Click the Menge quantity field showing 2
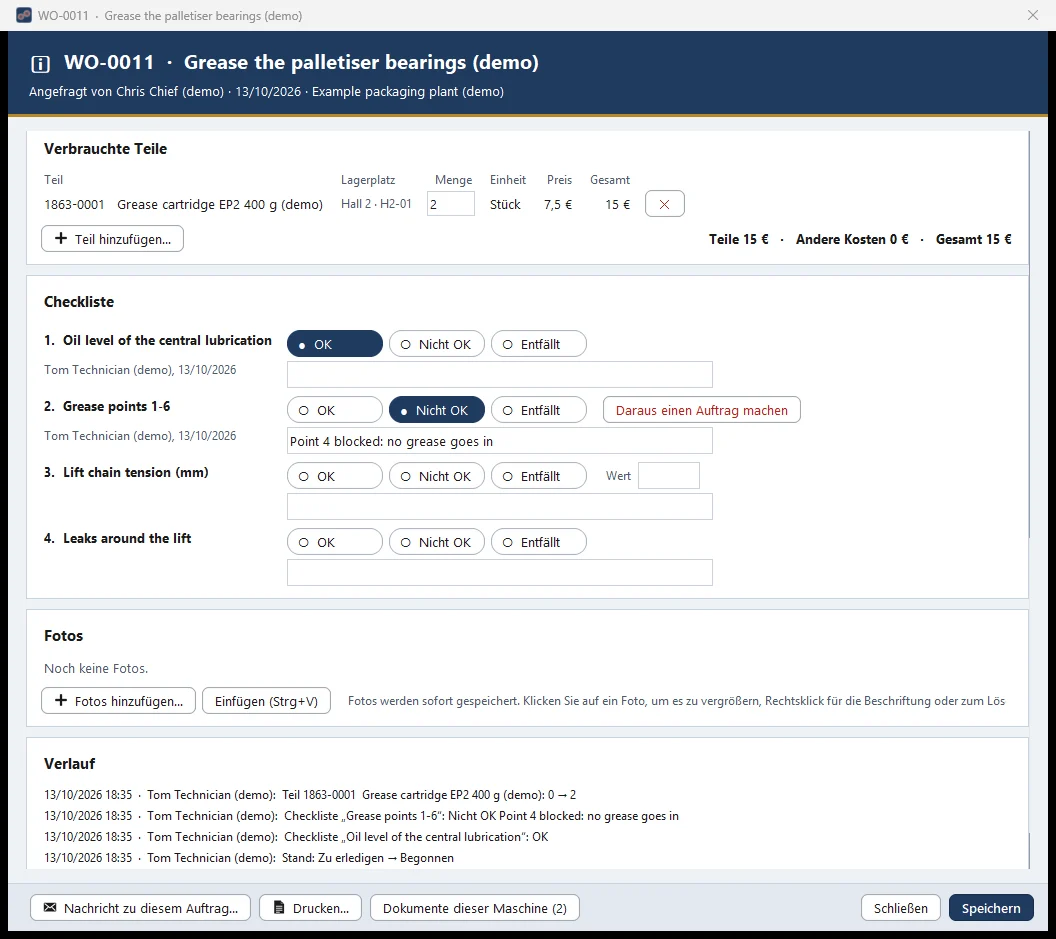This screenshot has width=1056, height=939. [x=451, y=203]
